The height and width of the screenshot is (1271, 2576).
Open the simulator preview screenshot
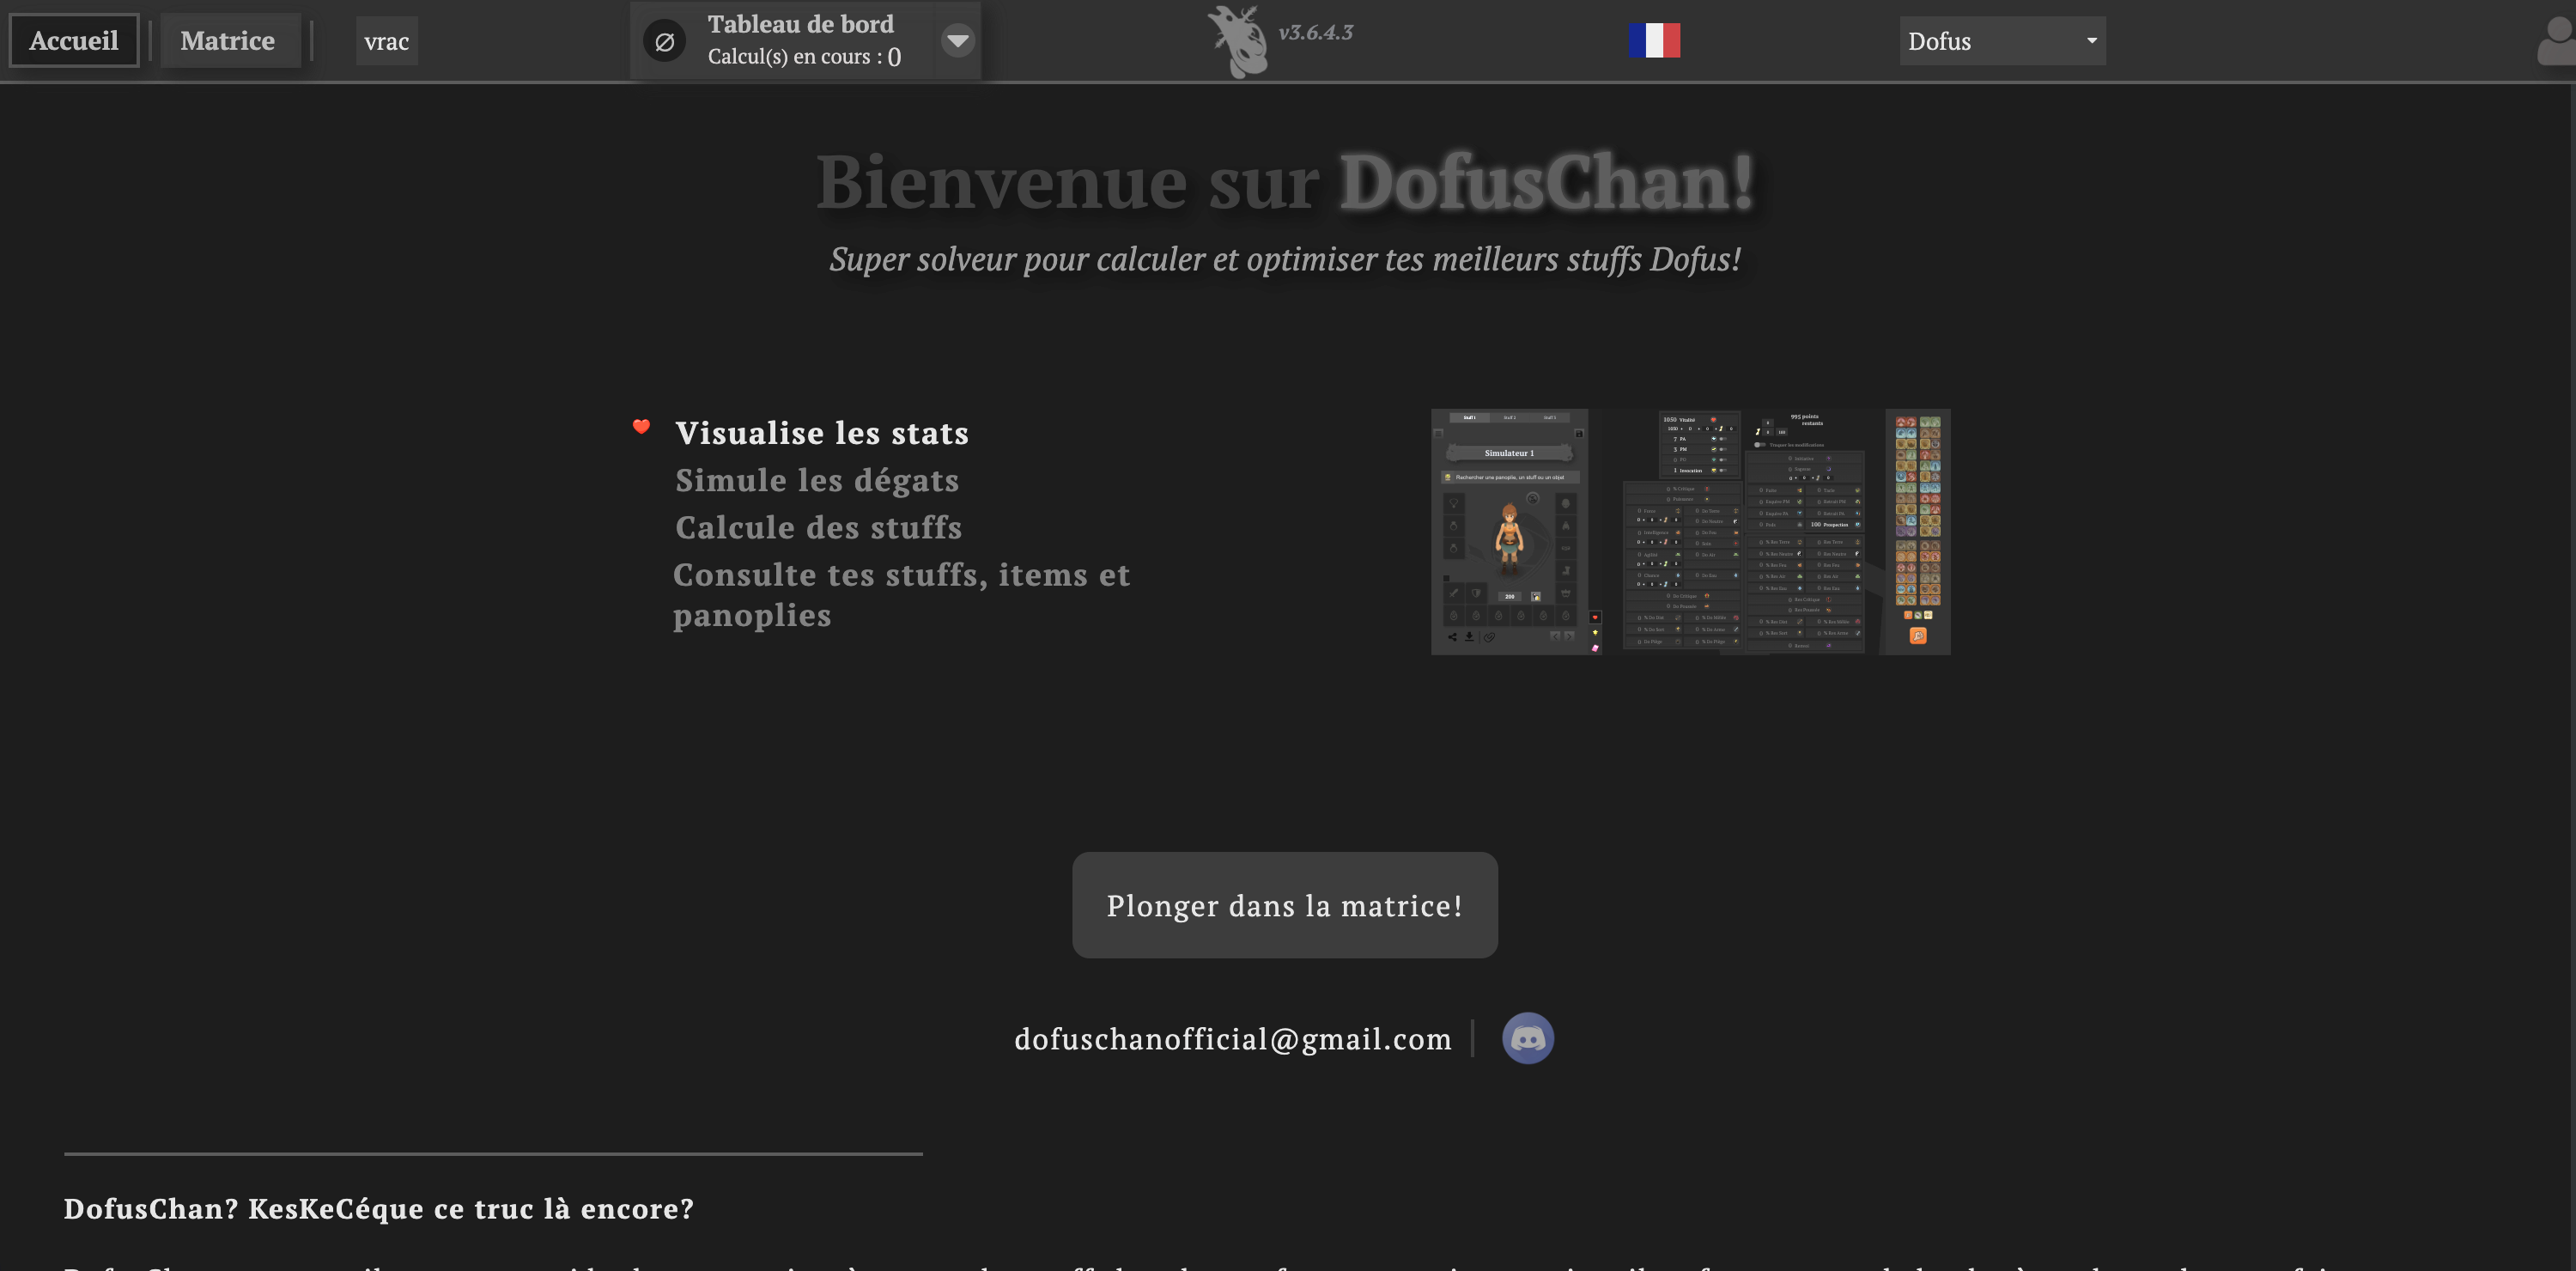point(1691,532)
